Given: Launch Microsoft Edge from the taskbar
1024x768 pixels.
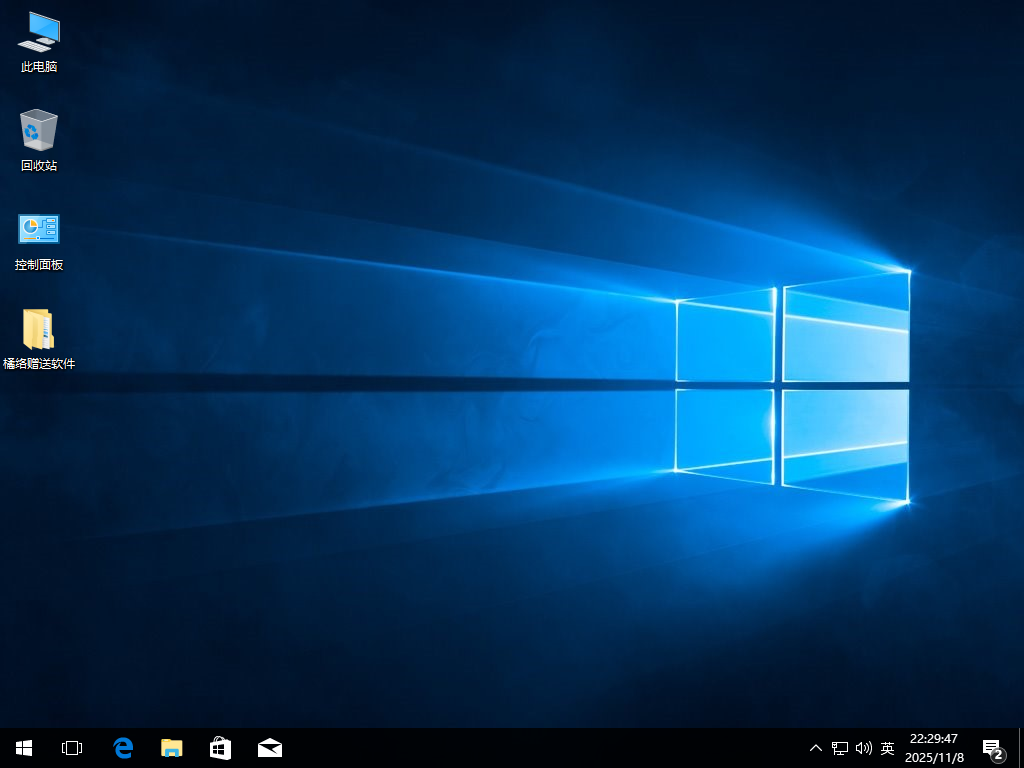Looking at the screenshot, I should pos(123,747).
